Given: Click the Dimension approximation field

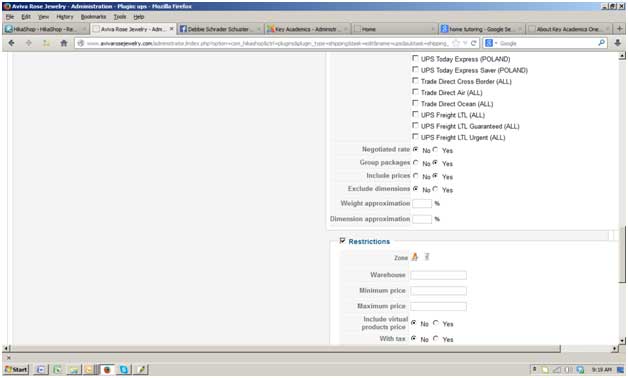Looking at the screenshot, I should pos(422,219).
